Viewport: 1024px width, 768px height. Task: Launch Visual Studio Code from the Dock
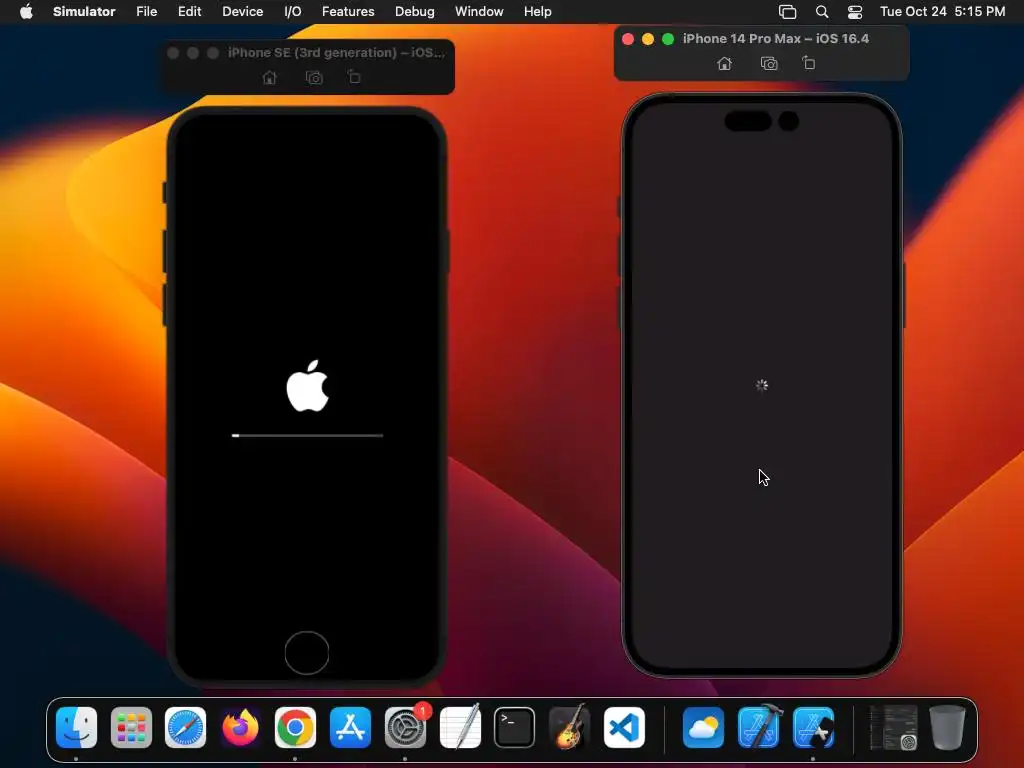pos(624,727)
